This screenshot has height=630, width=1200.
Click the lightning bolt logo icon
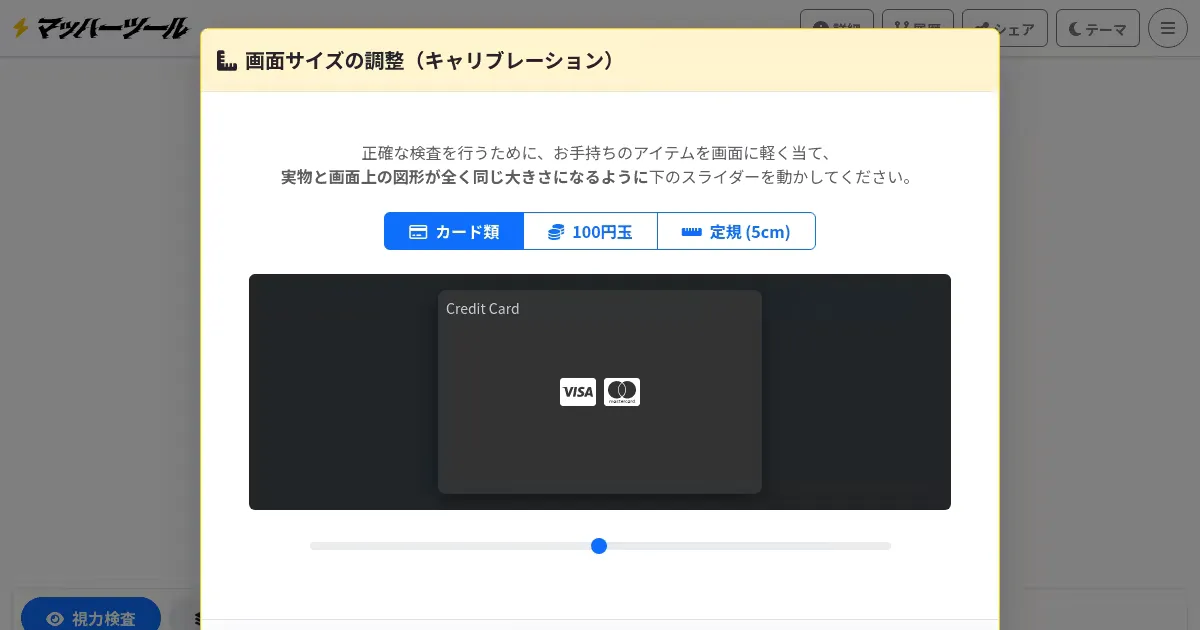click(x=20, y=28)
